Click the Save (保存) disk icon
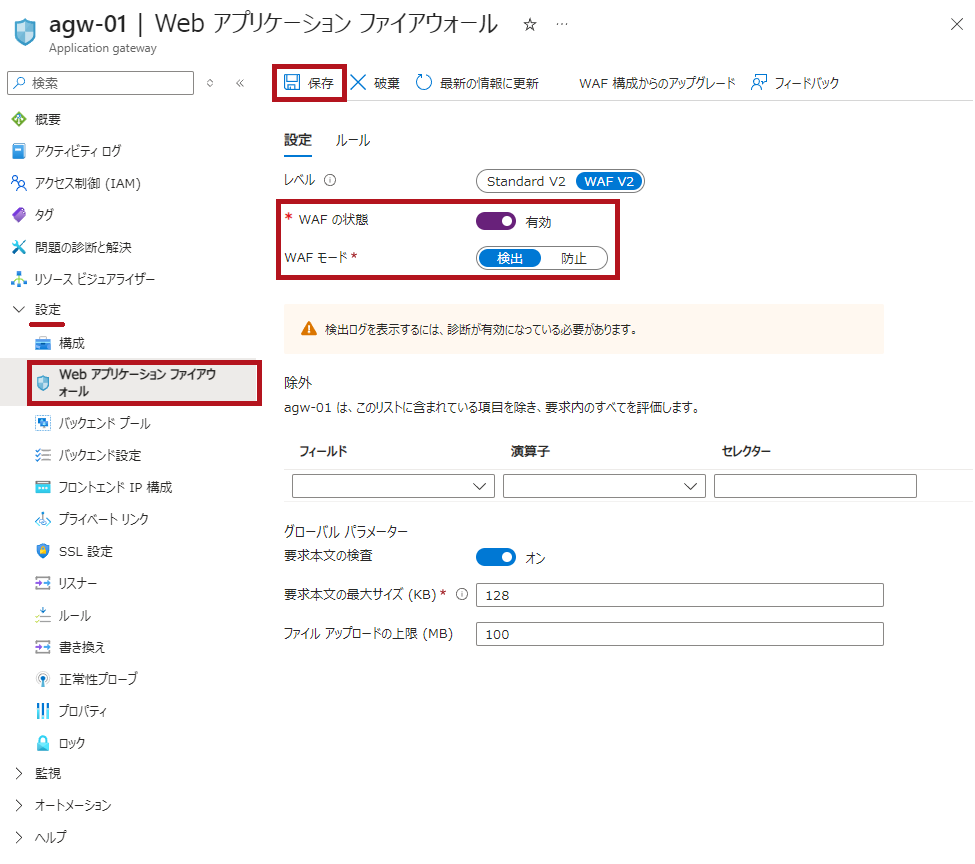Screen dimensions: 975x864 coord(292,83)
